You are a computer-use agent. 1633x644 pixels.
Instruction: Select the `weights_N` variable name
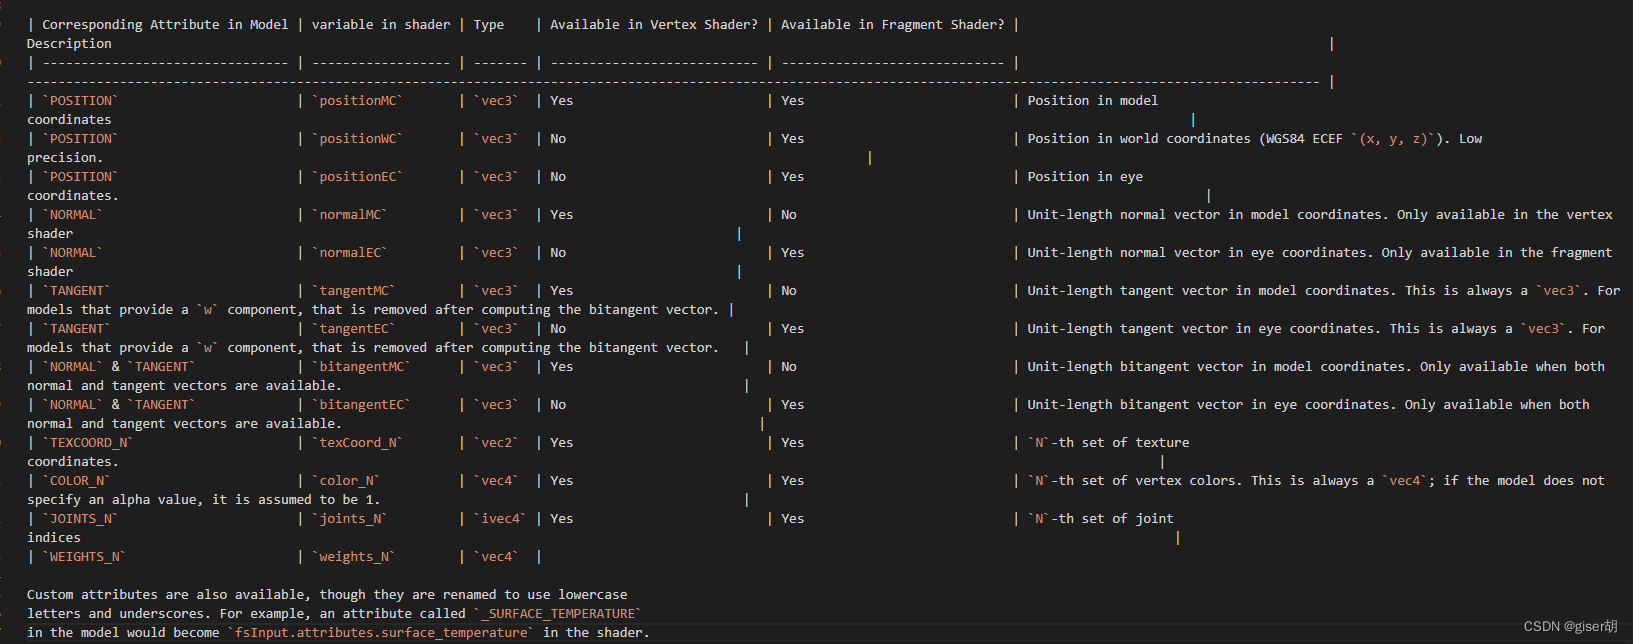click(353, 556)
